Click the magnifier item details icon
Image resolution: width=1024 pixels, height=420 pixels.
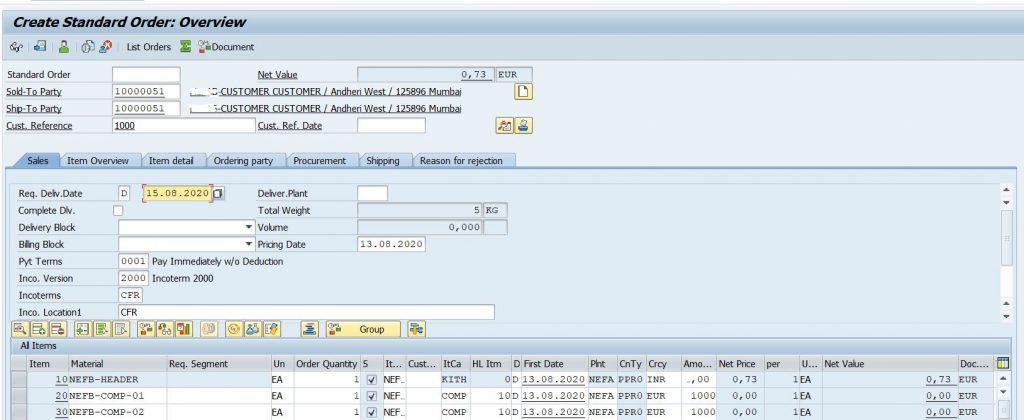(x=20, y=329)
